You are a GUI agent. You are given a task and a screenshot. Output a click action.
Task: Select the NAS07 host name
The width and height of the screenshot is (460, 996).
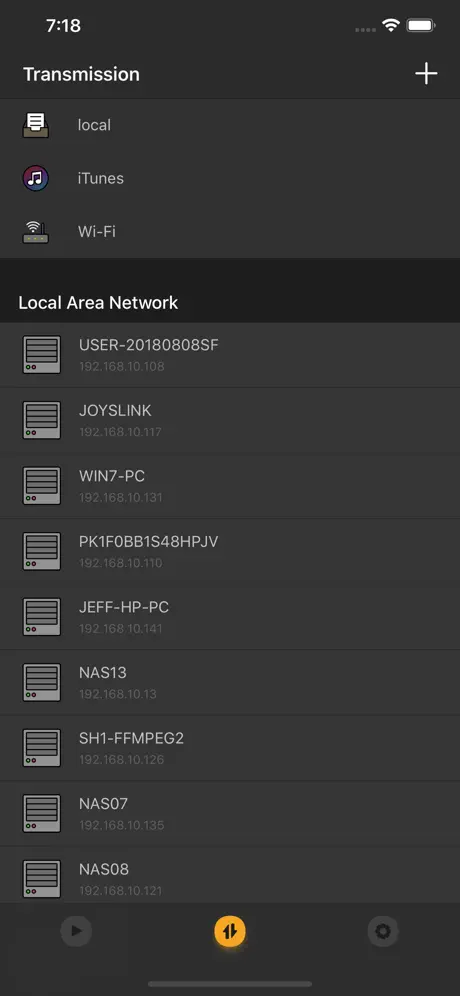tap(104, 804)
